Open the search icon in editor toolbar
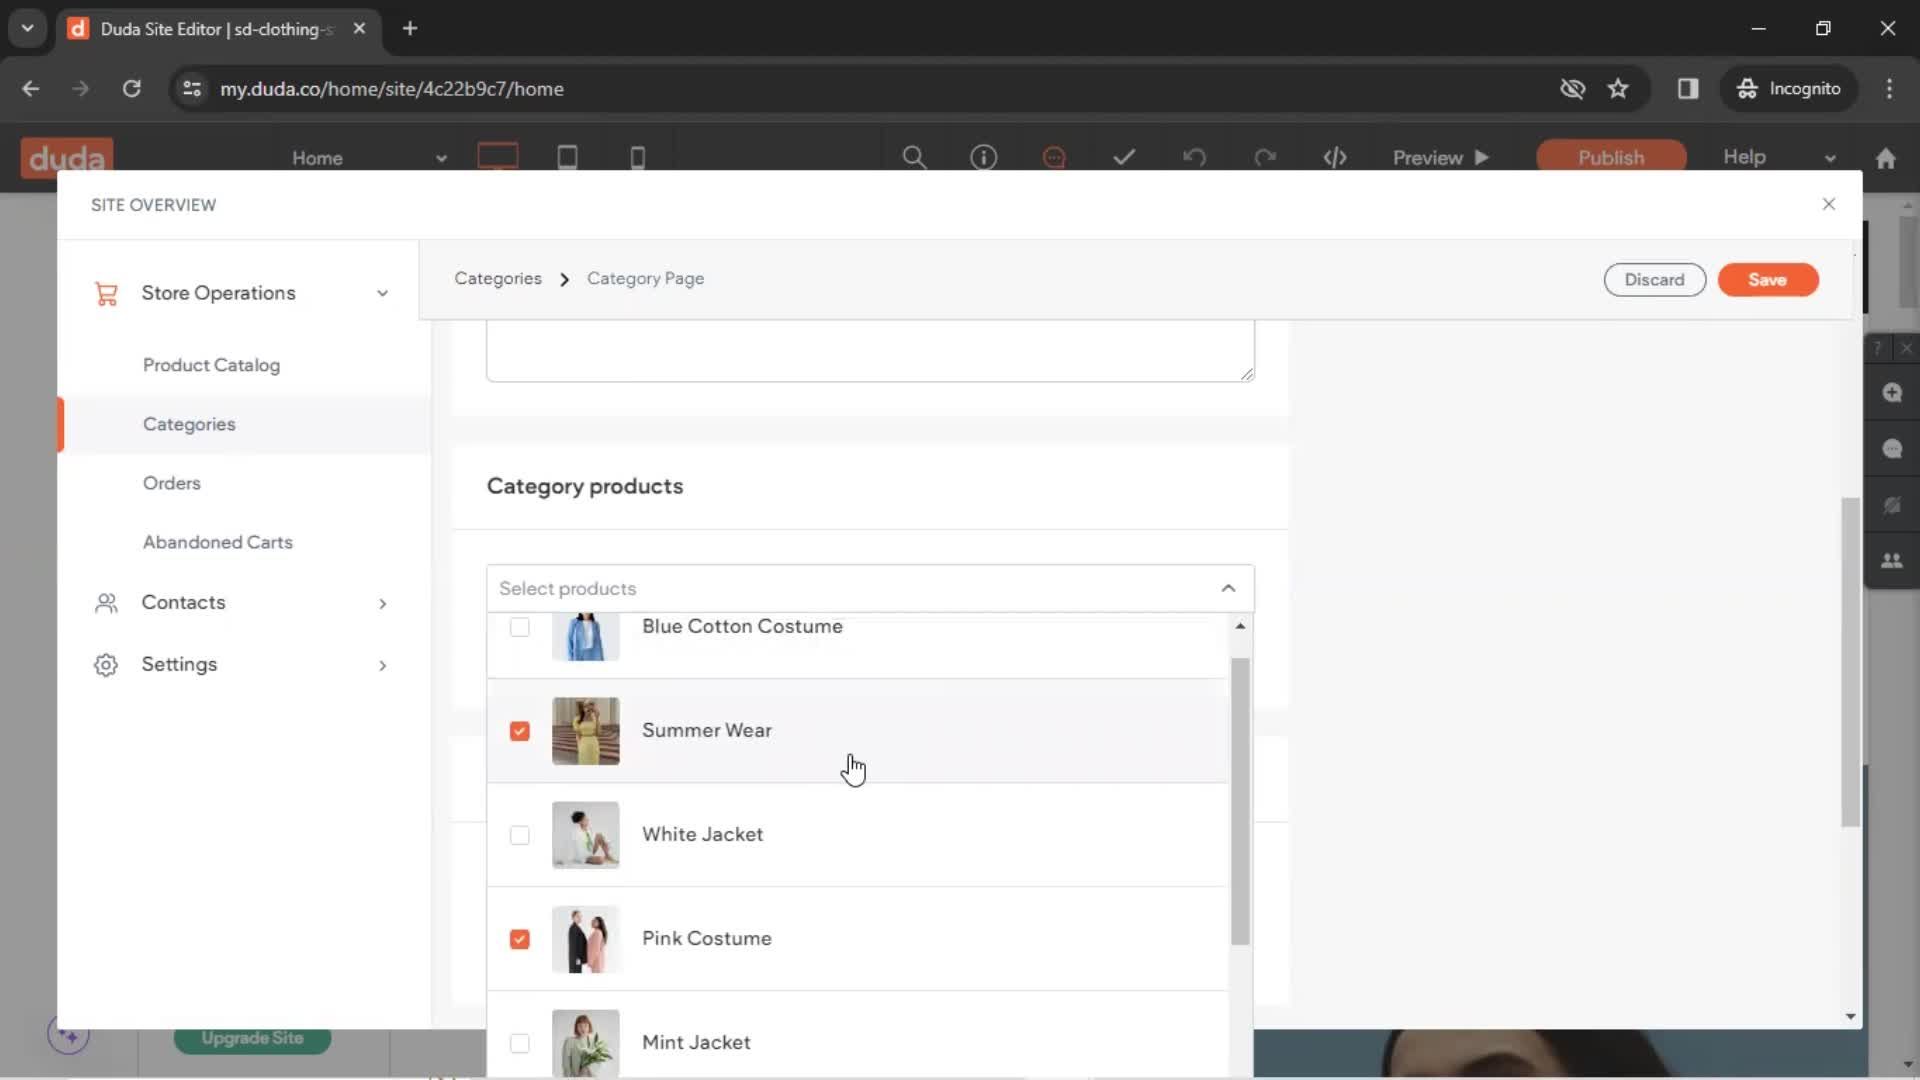The width and height of the screenshot is (1920, 1080). pyautogui.click(x=913, y=157)
